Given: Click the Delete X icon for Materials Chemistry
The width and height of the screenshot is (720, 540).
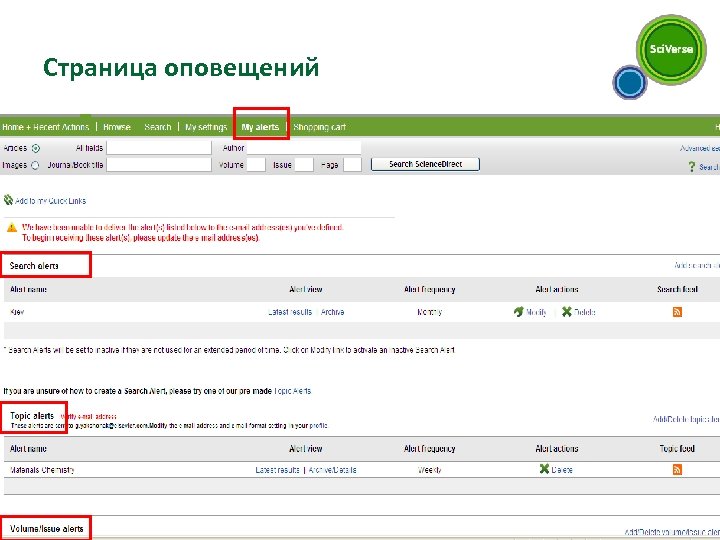Looking at the screenshot, I should point(544,469).
